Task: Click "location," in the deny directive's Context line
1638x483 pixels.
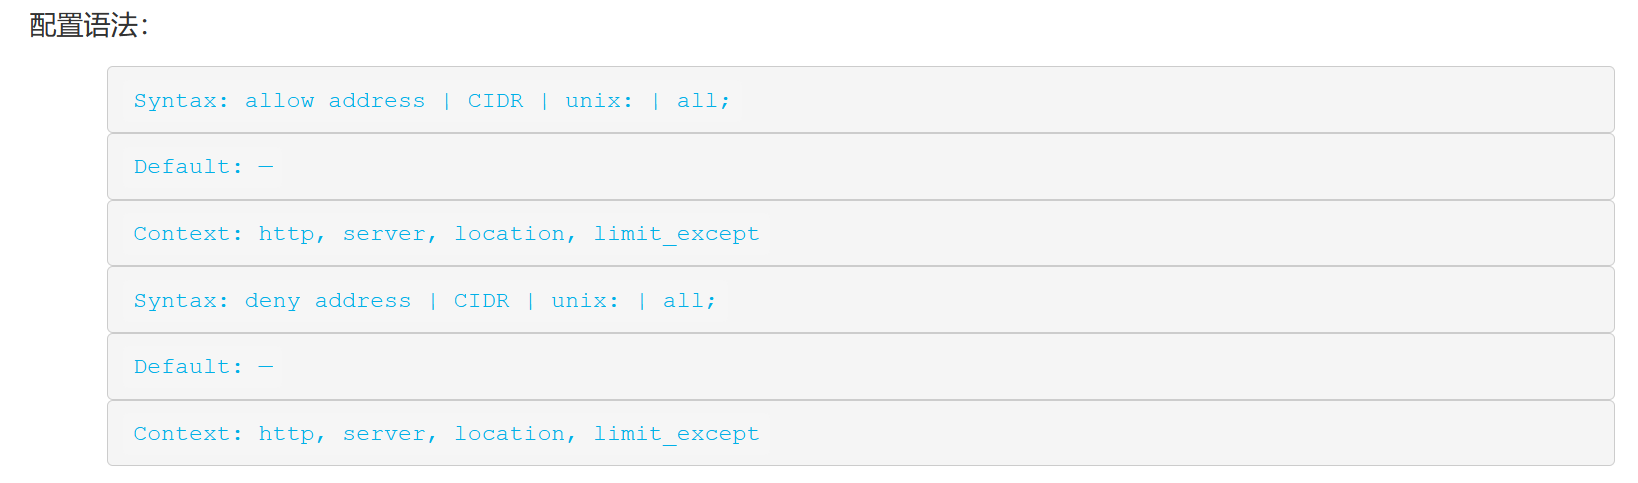Action: 515,434
